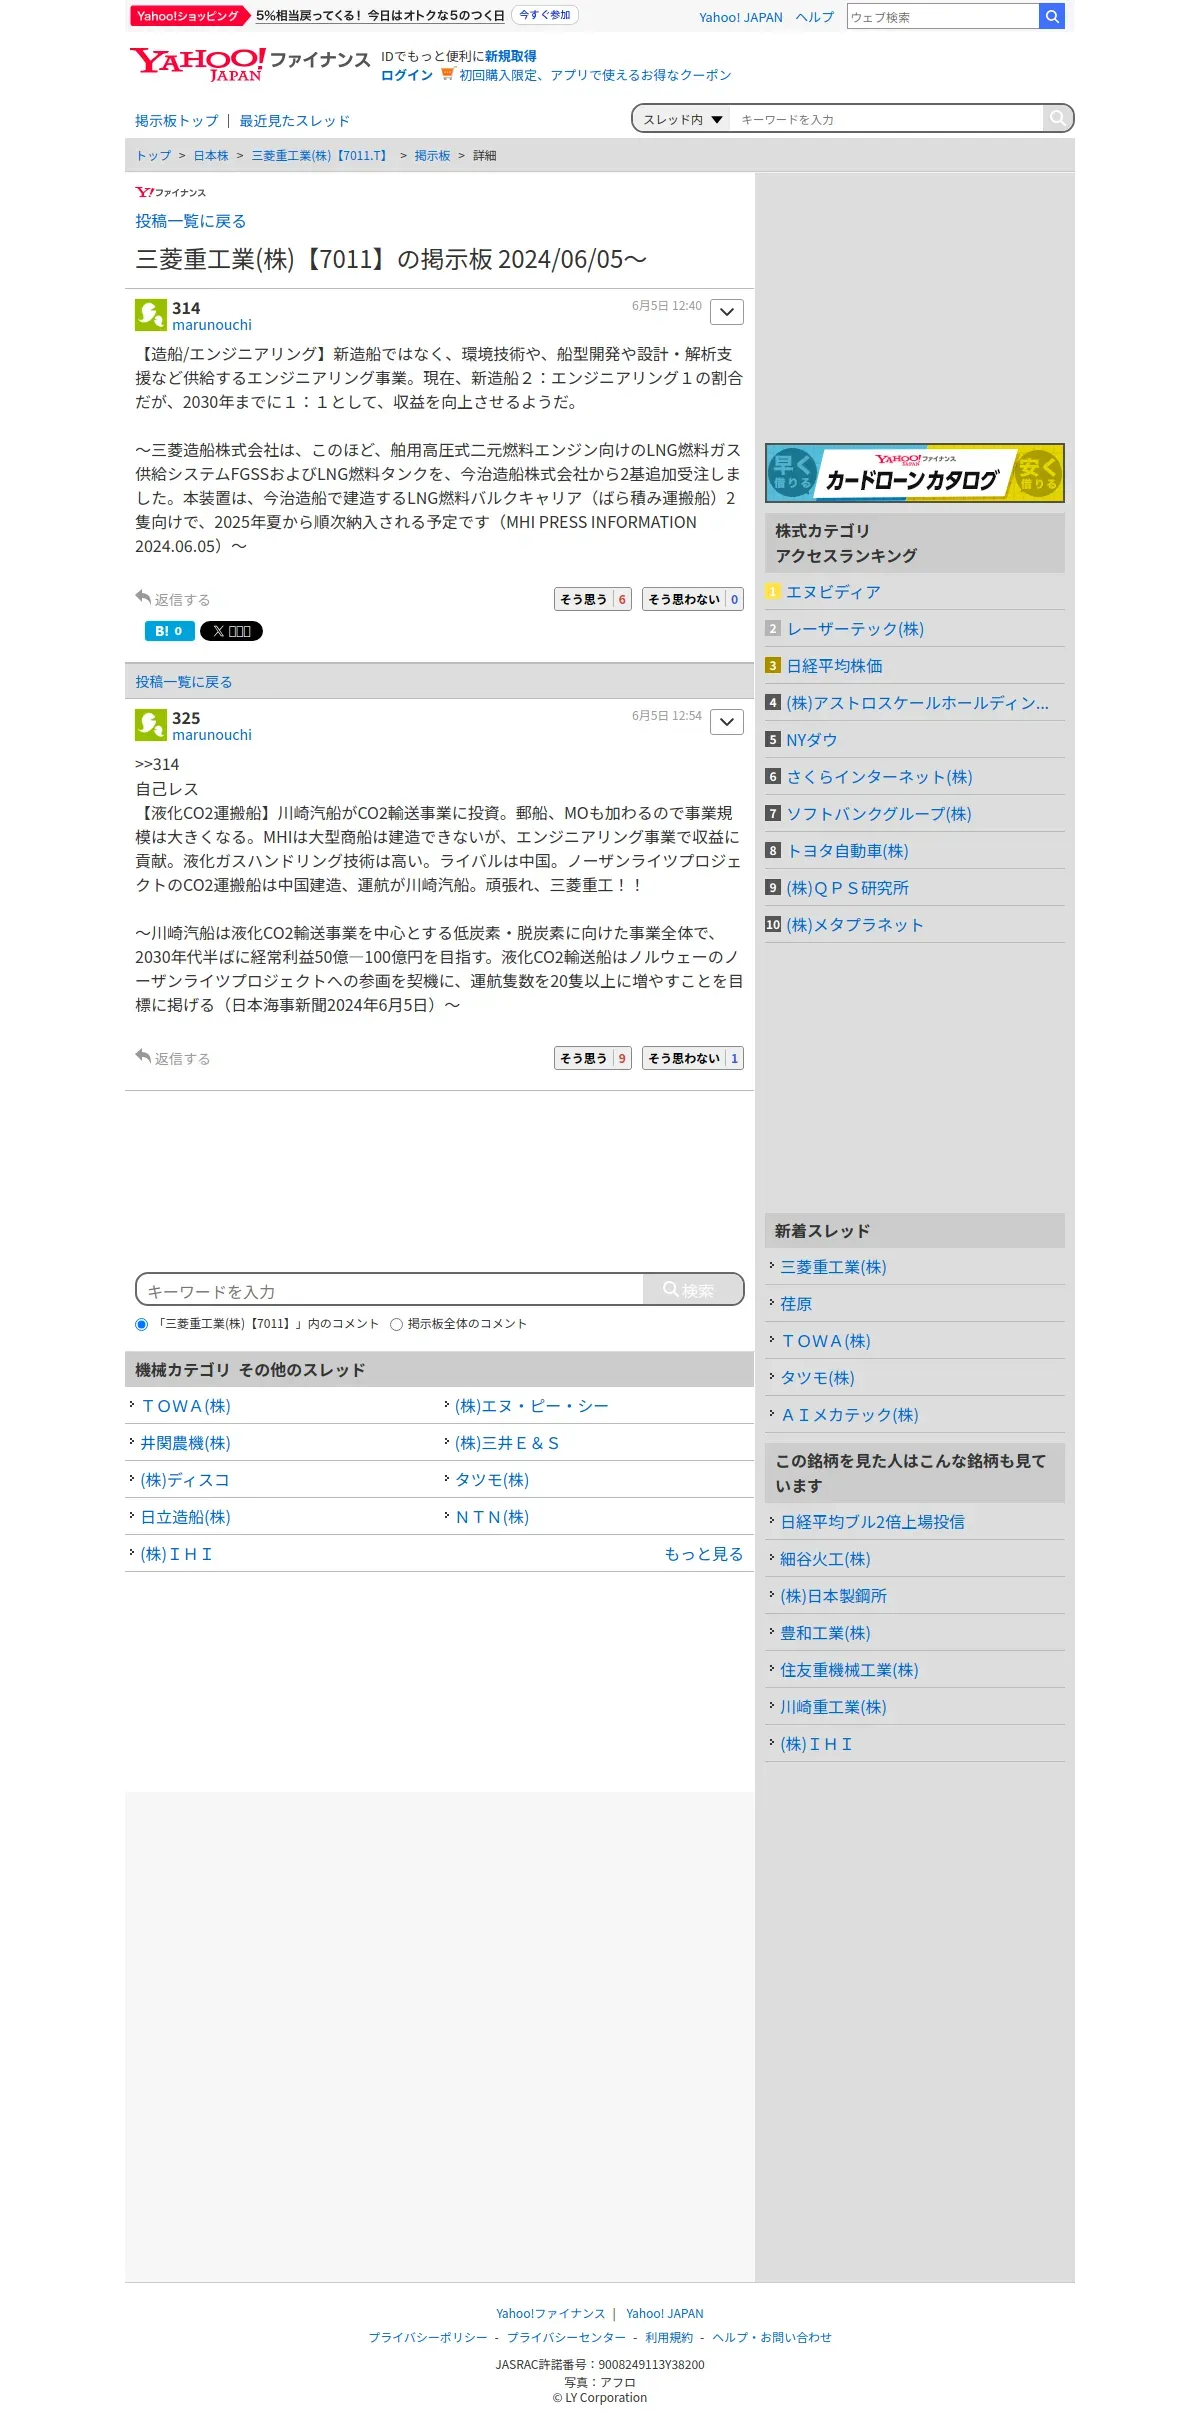Viewport: 1200px width, 2427px height.
Task: Click the ヘルプ link in header
Action: pos(815,17)
